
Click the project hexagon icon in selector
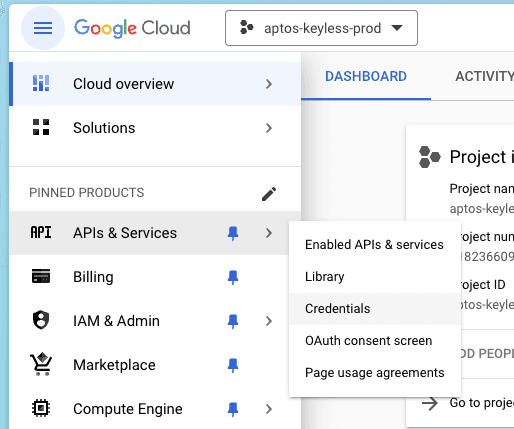(247, 28)
